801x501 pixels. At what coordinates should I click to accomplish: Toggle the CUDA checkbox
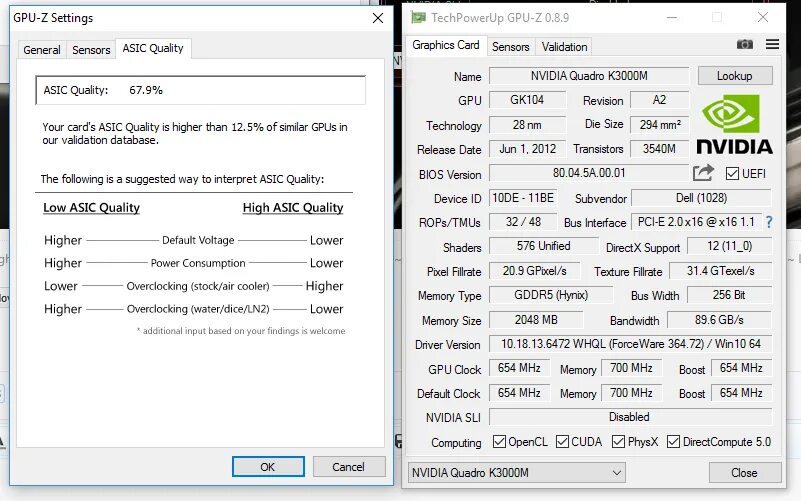click(562, 441)
